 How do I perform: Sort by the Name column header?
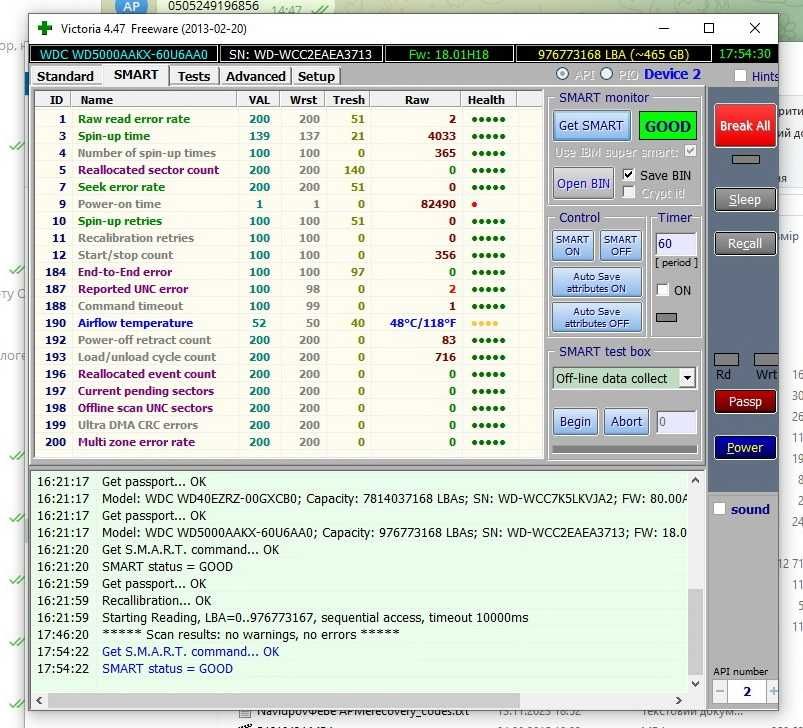154,100
